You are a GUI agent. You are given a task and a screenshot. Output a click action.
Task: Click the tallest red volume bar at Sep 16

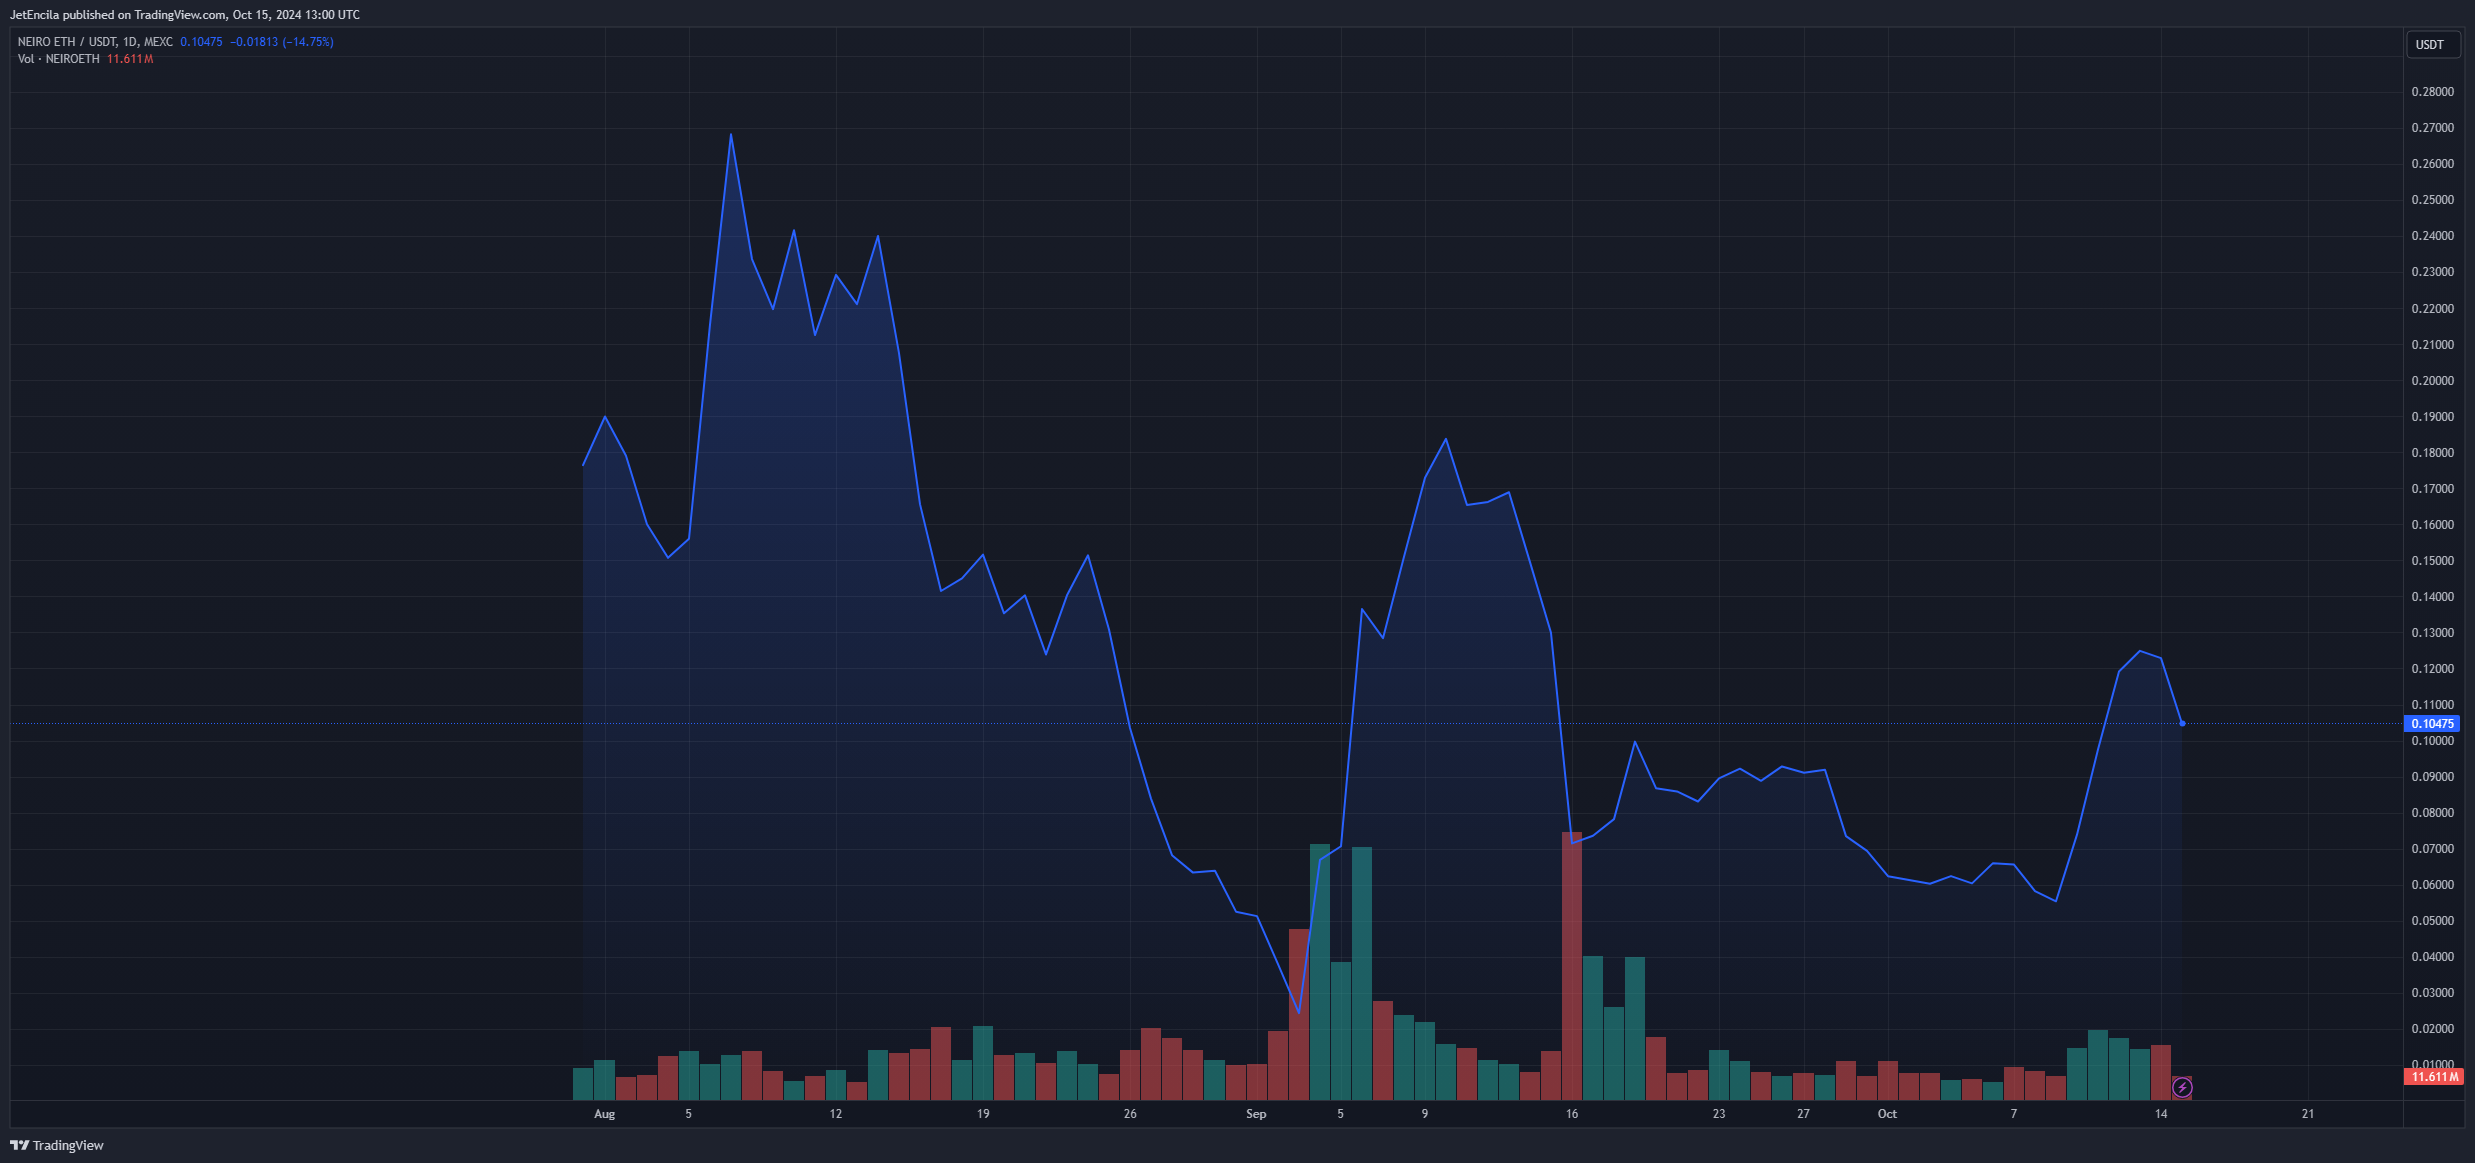coord(1572,966)
